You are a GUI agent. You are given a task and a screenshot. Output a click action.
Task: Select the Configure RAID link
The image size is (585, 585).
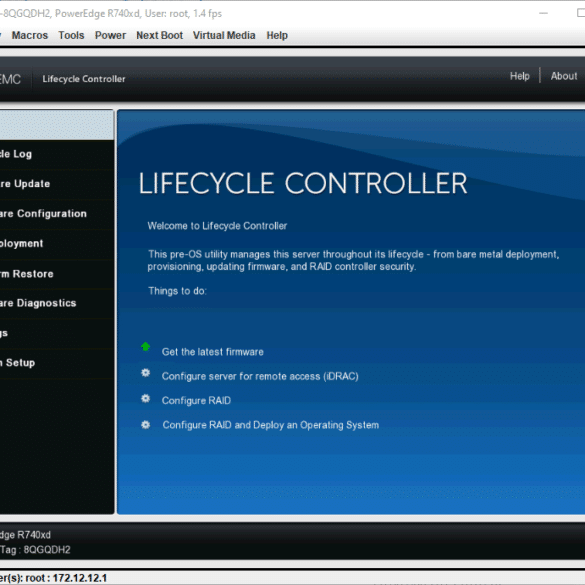click(x=196, y=400)
